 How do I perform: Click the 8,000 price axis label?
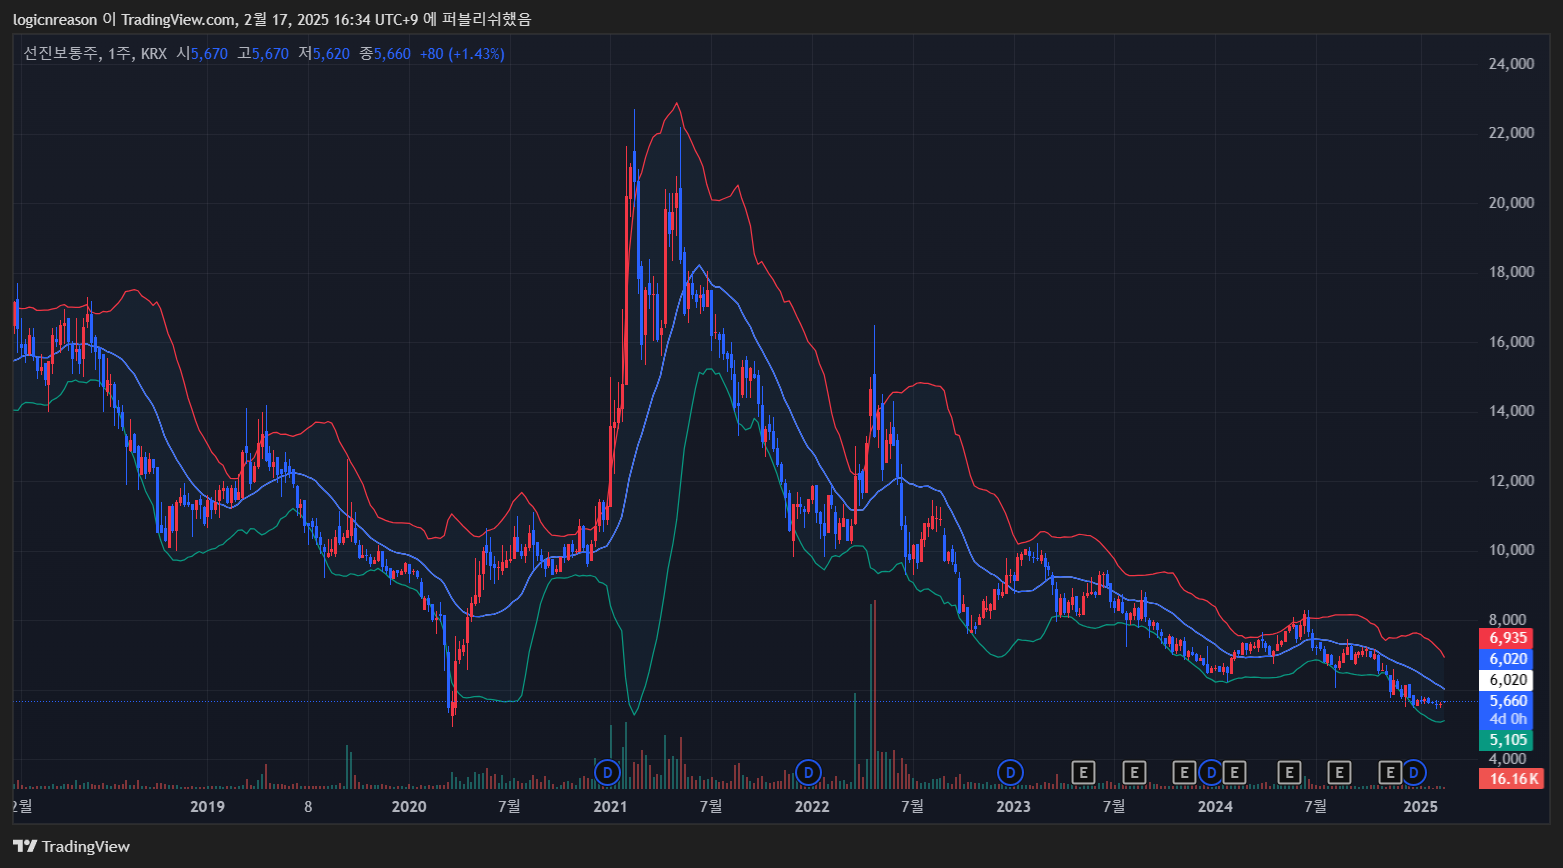point(1508,620)
